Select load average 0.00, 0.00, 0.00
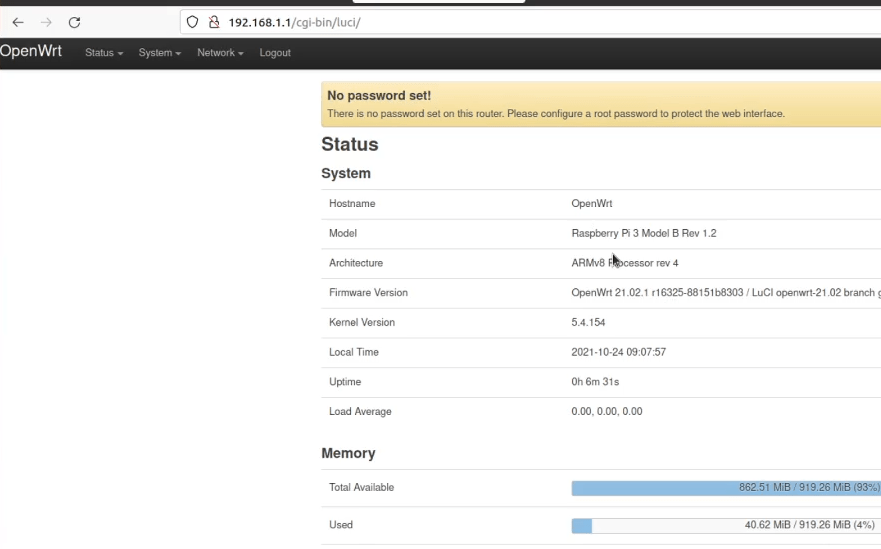Viewport: 881px width, 549px height. pos(607,412)
